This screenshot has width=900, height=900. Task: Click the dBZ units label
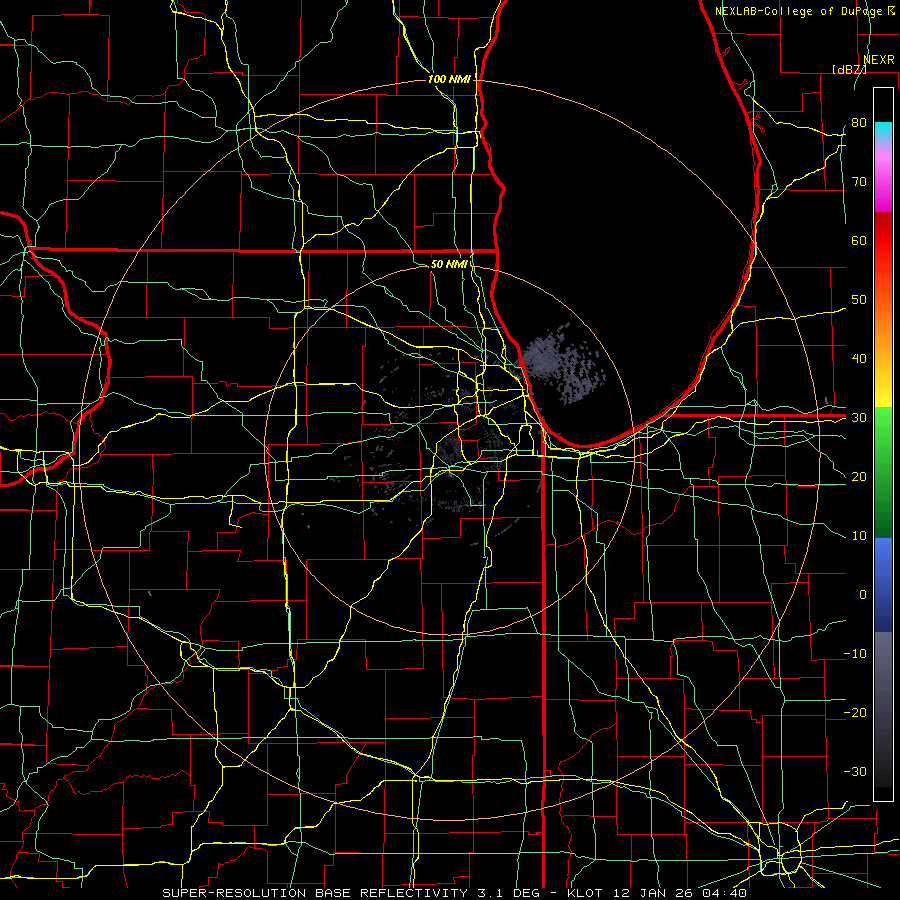(x=850, y=69)
